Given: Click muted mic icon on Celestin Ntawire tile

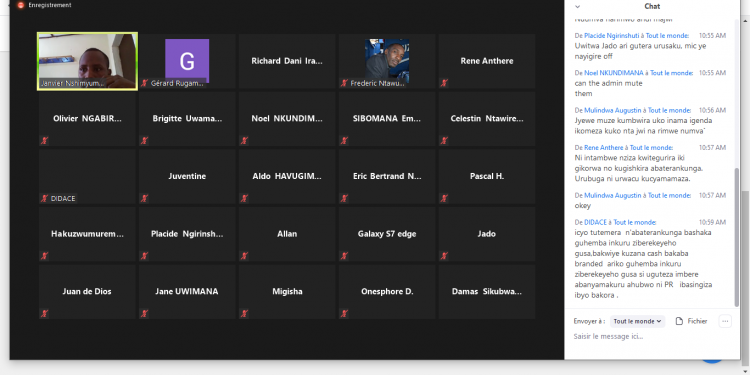Looking at the screenshot, I should 444,141.
